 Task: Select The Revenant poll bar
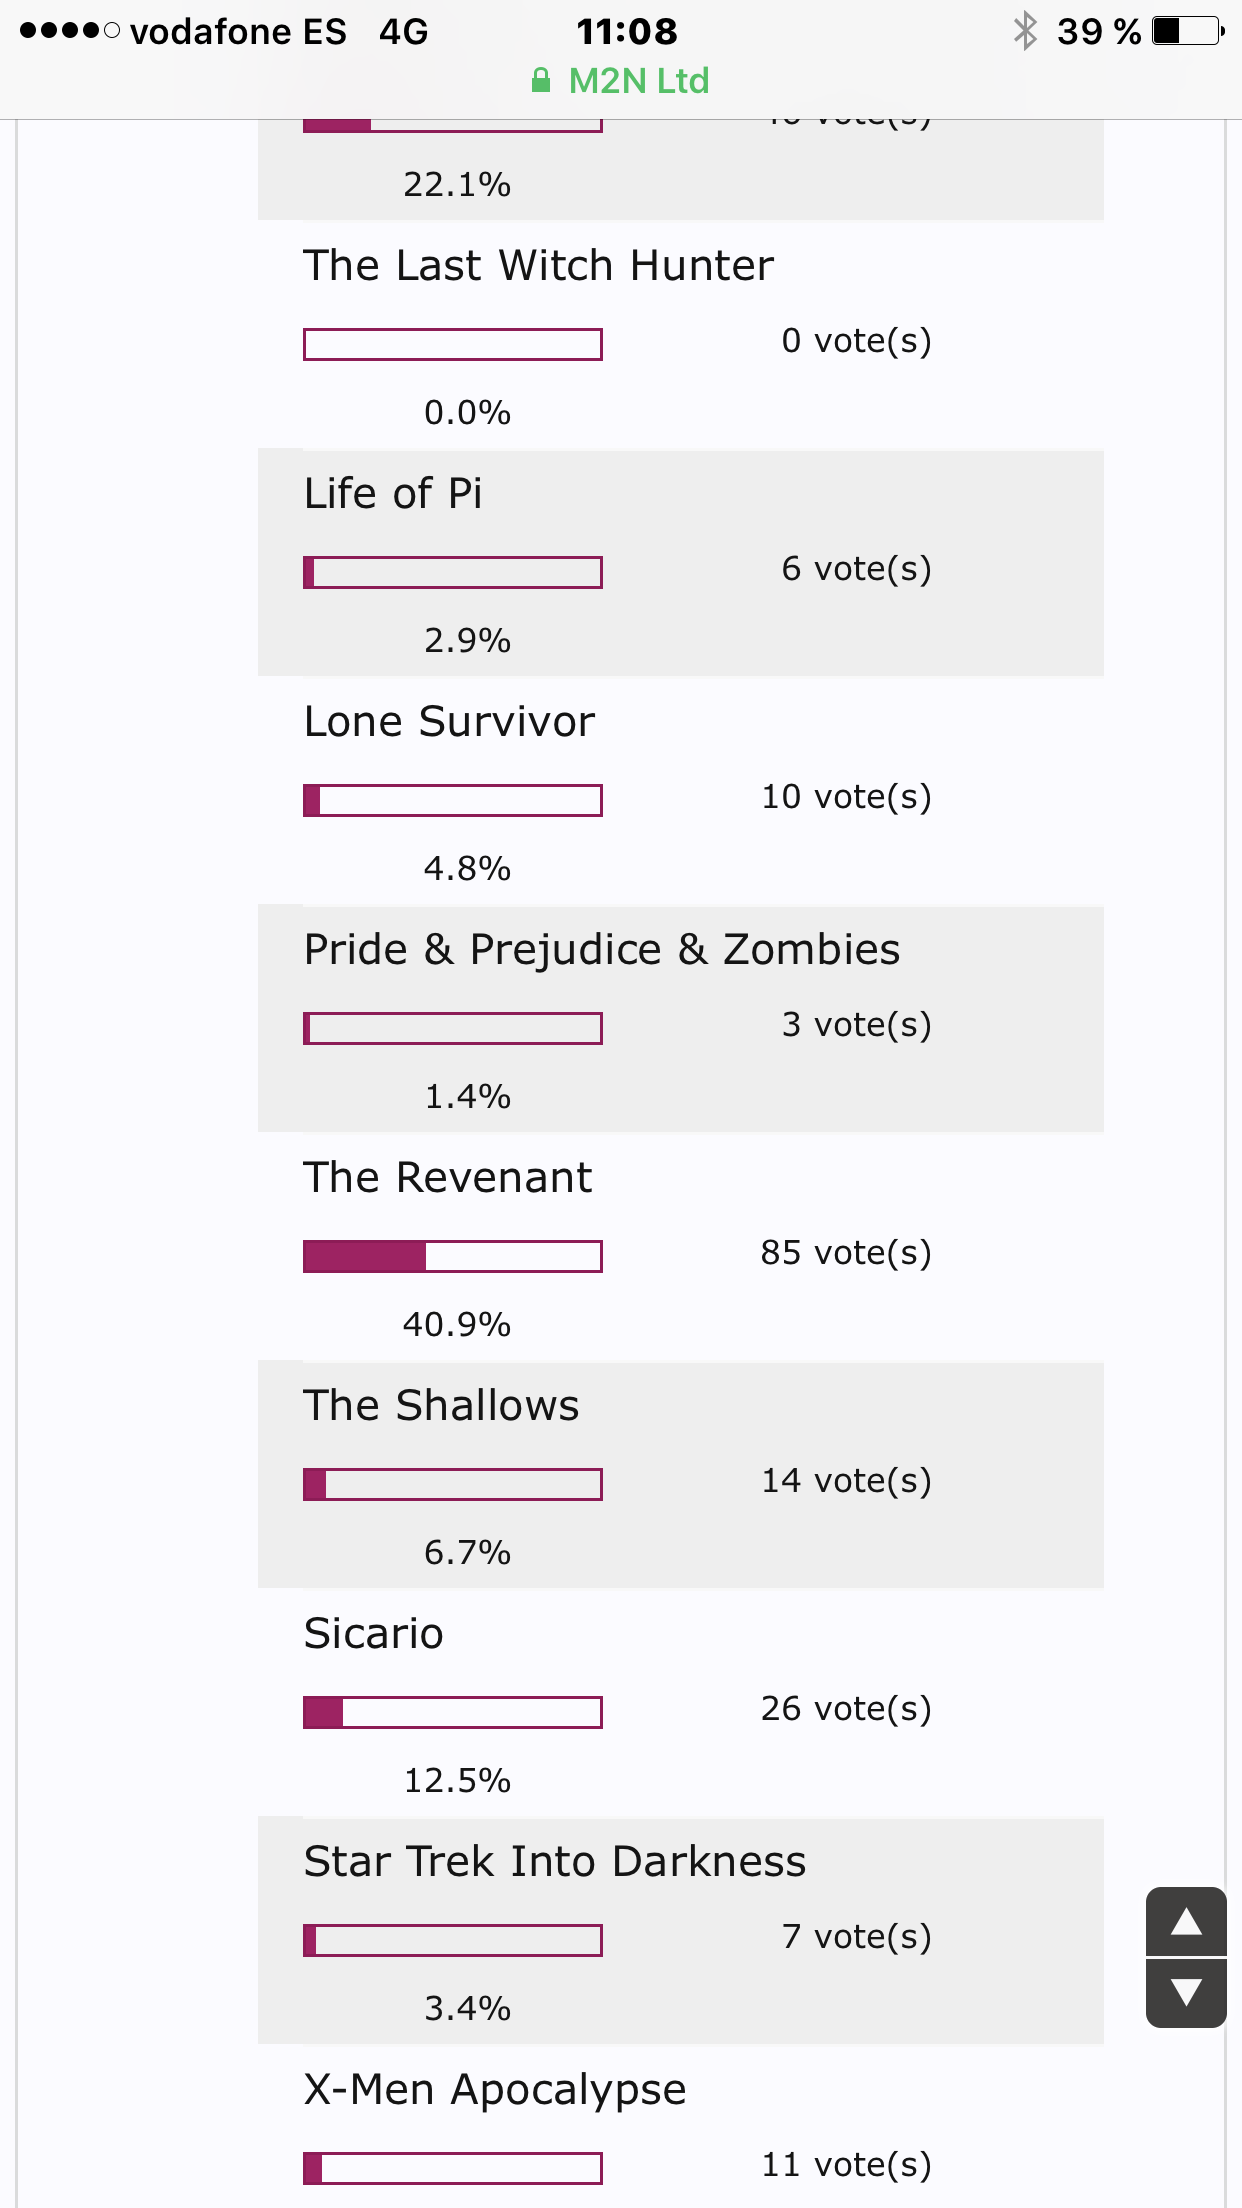(x=453, y=1256)
